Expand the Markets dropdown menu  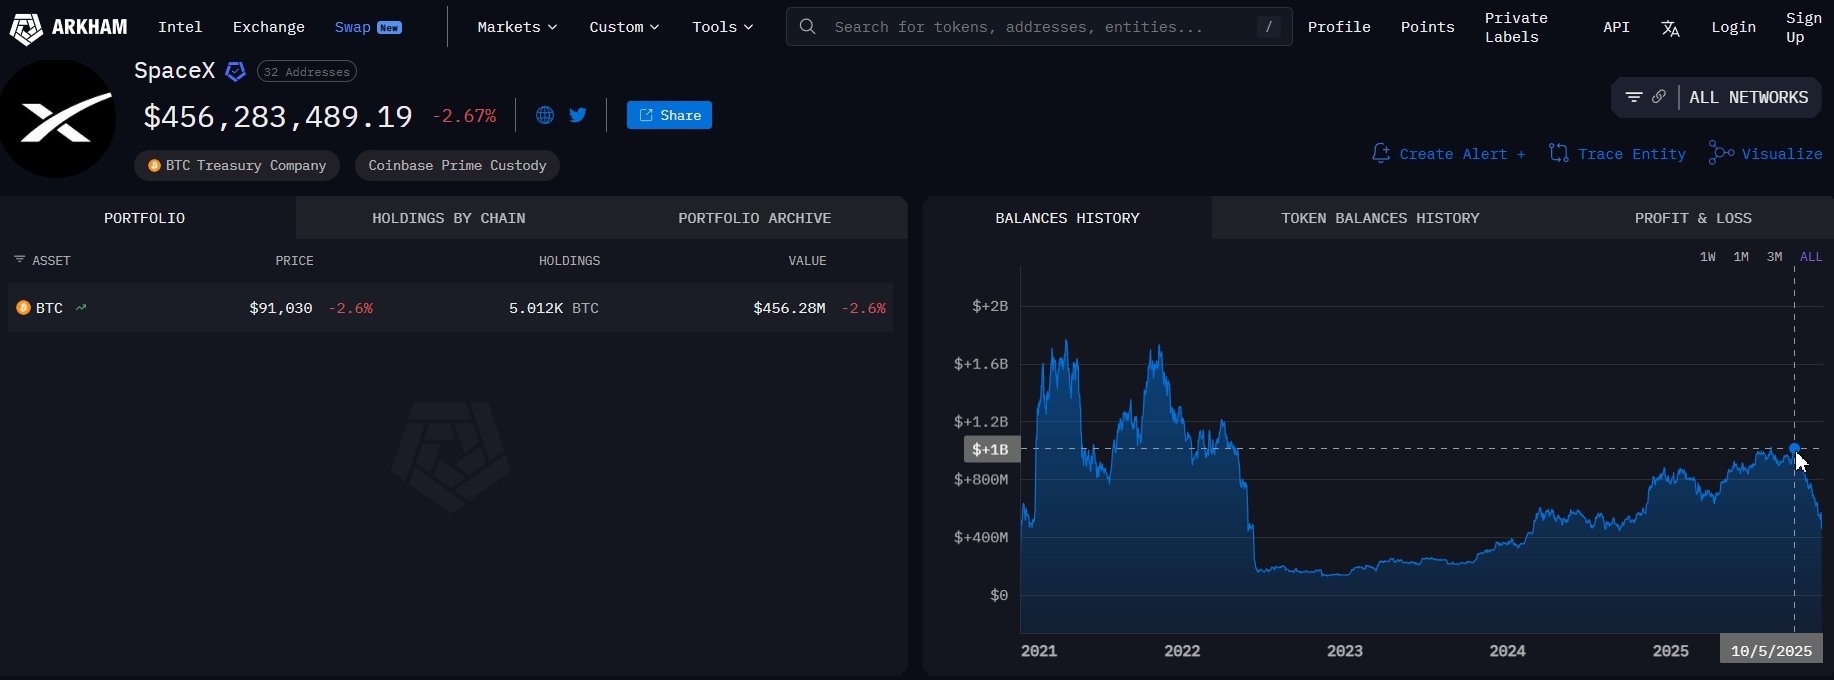(517, 27)
